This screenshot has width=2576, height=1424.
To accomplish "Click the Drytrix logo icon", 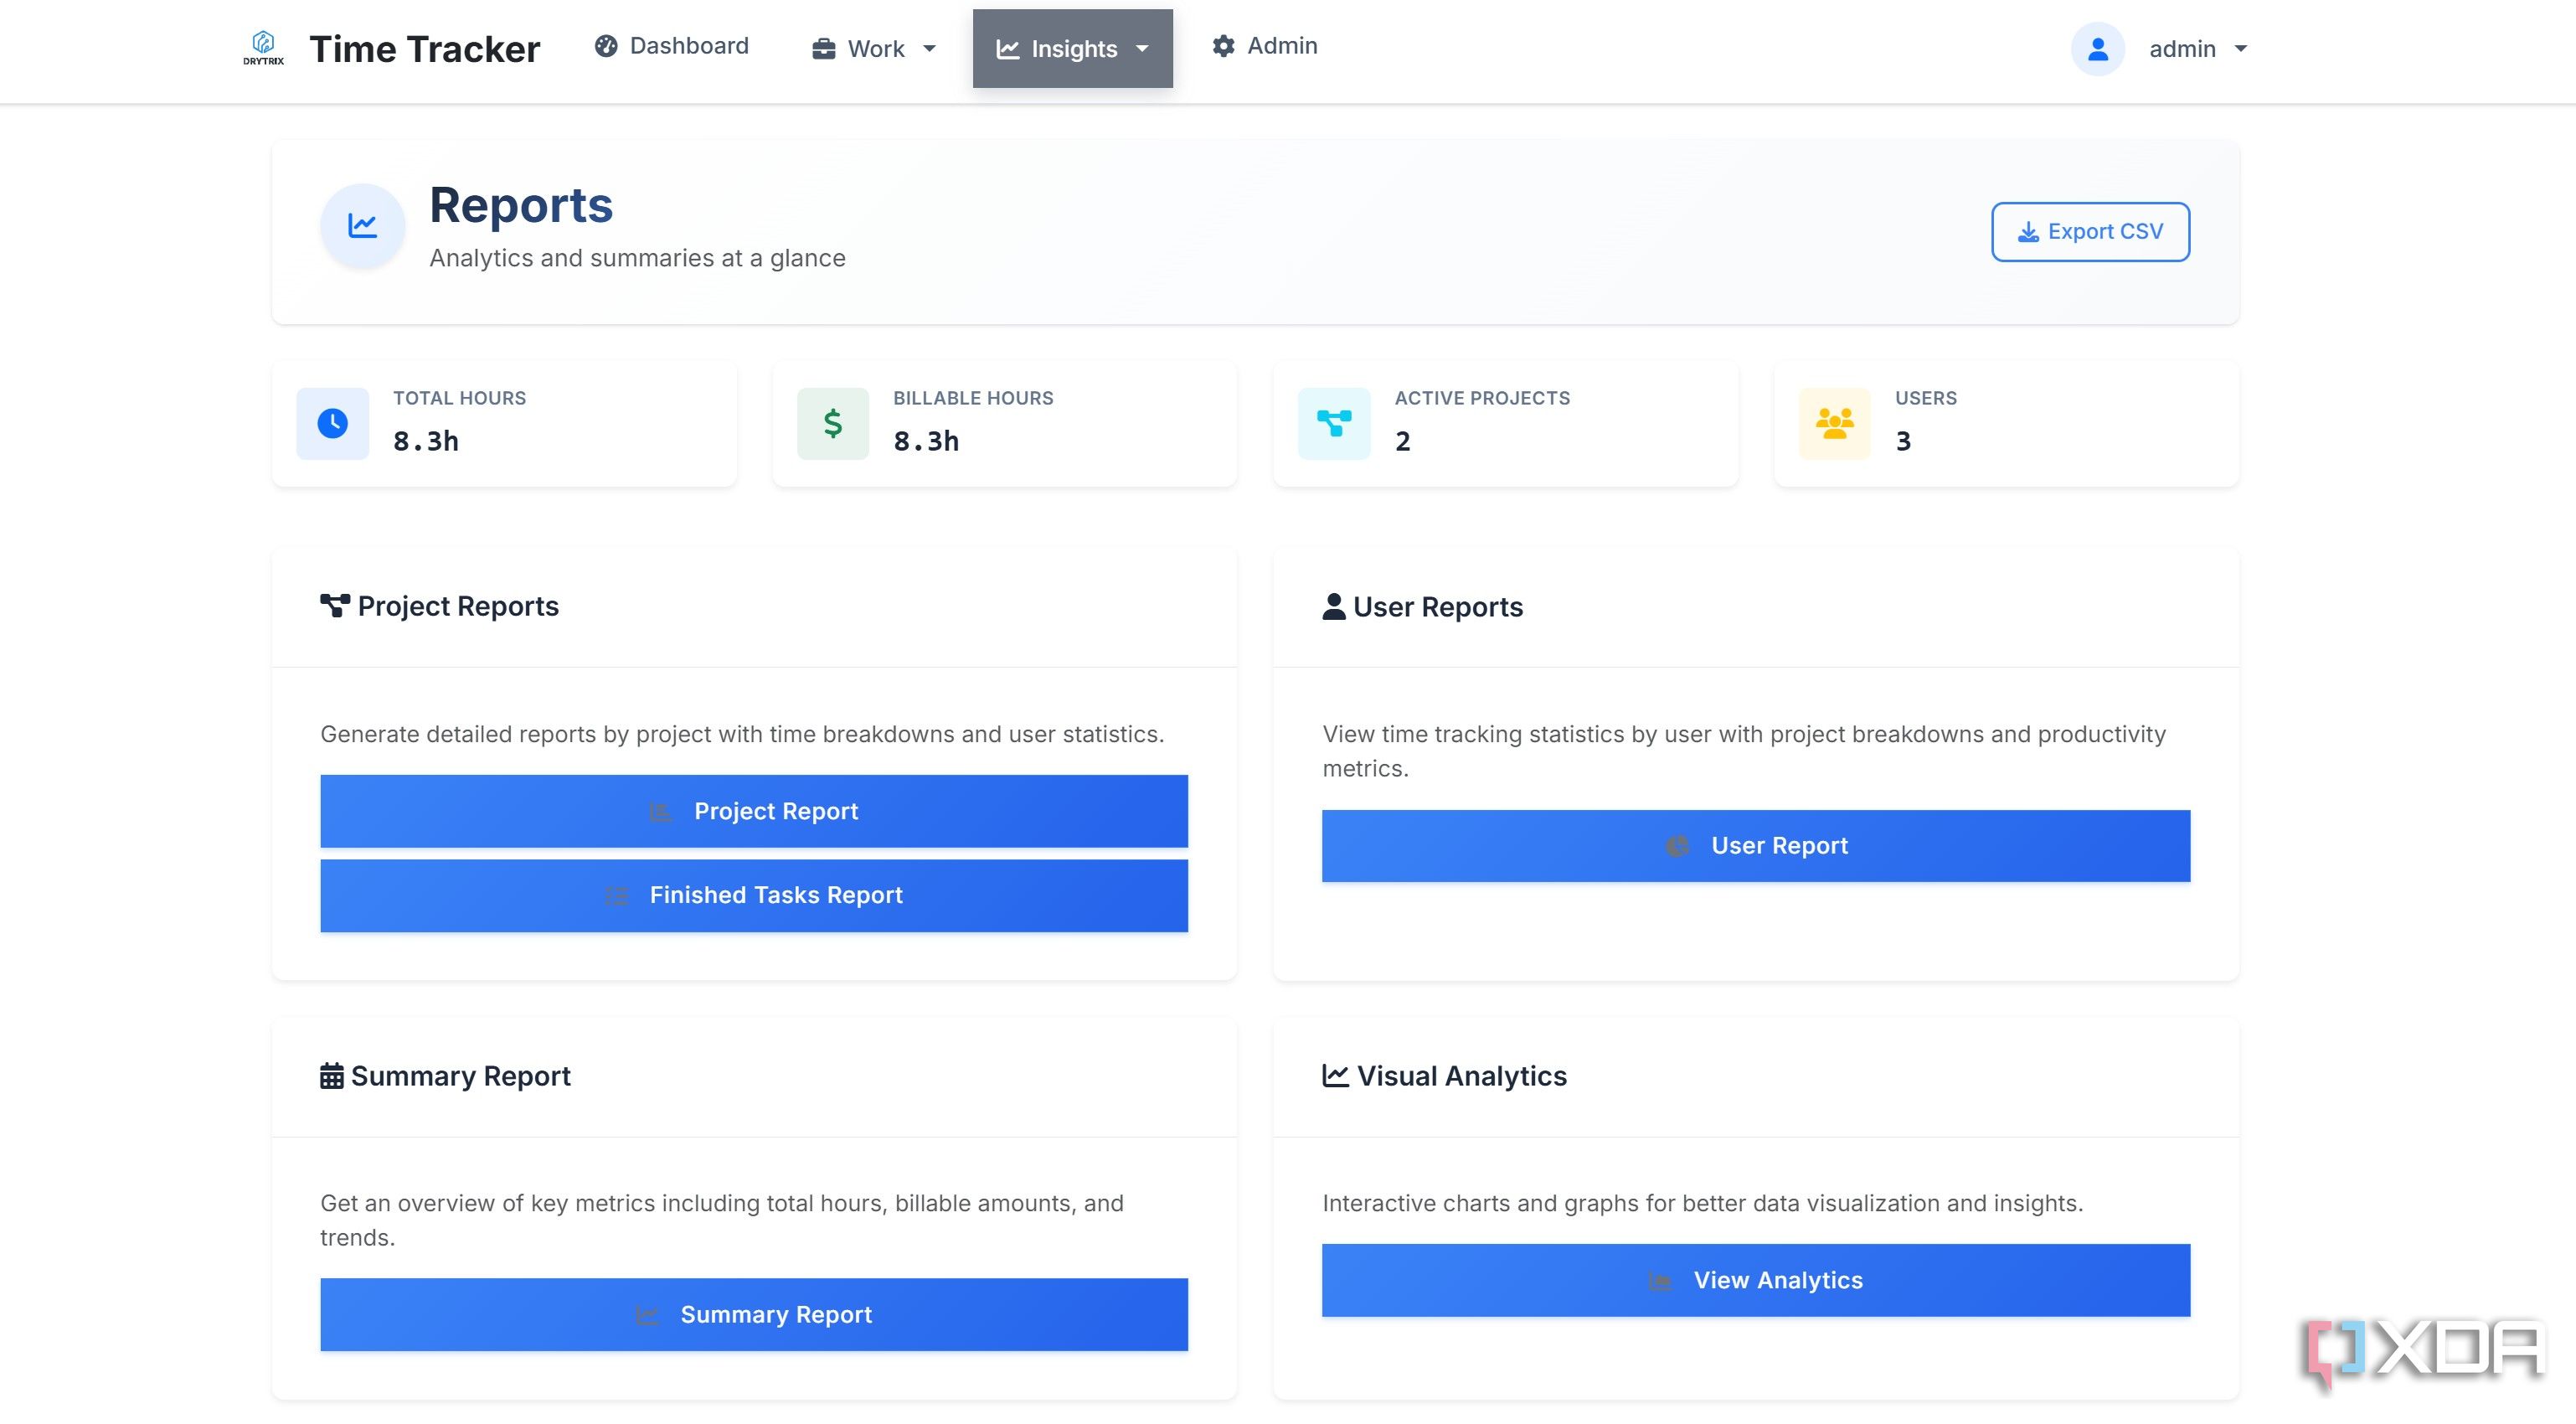I will (x=263, y=47).
